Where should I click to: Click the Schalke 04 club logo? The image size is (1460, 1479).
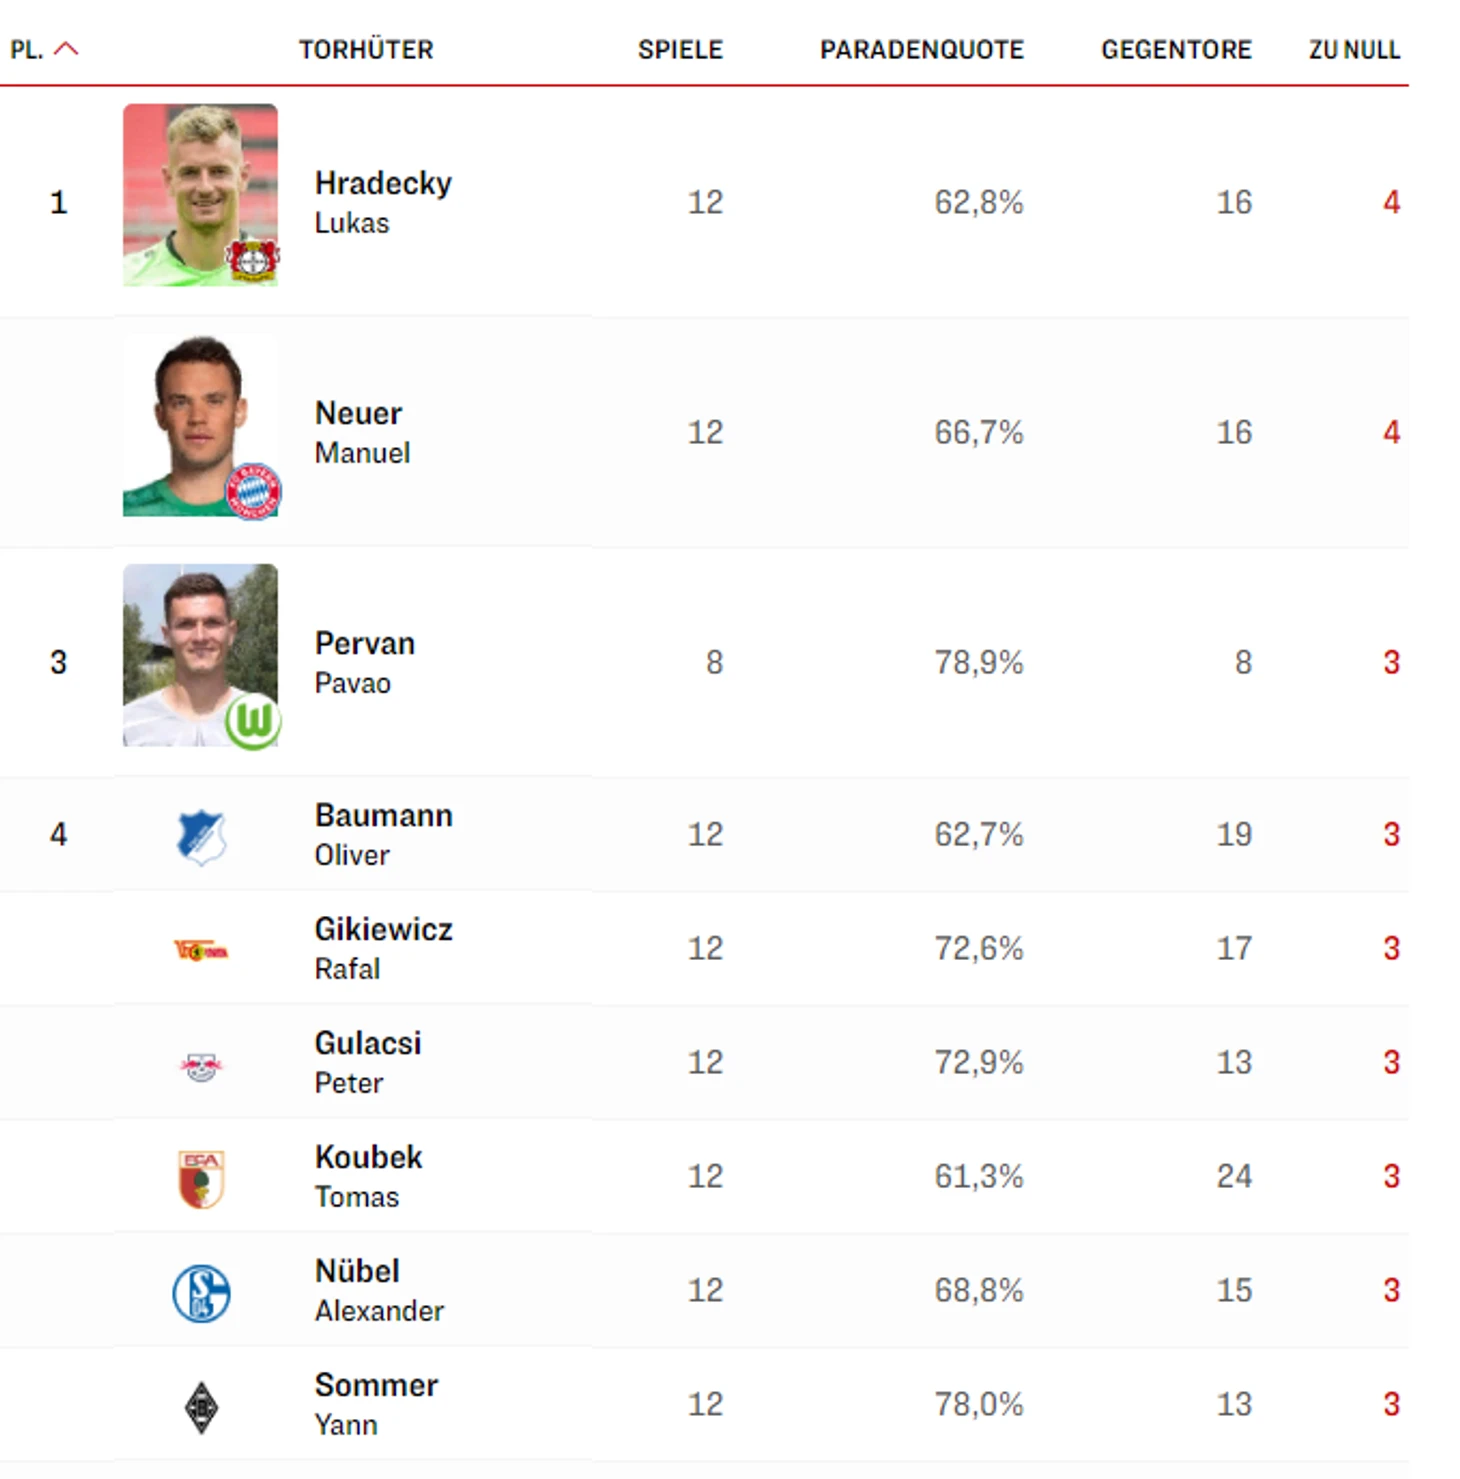(x=201, y=1293)
